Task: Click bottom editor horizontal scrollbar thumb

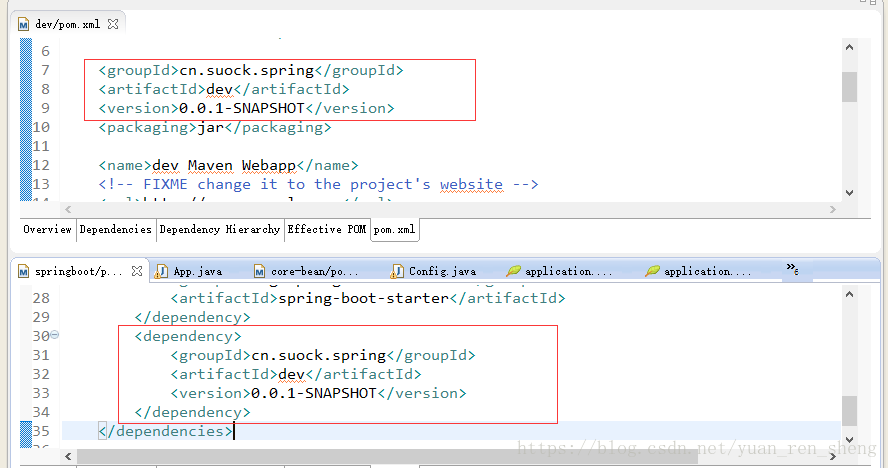Action: point(387,456)
